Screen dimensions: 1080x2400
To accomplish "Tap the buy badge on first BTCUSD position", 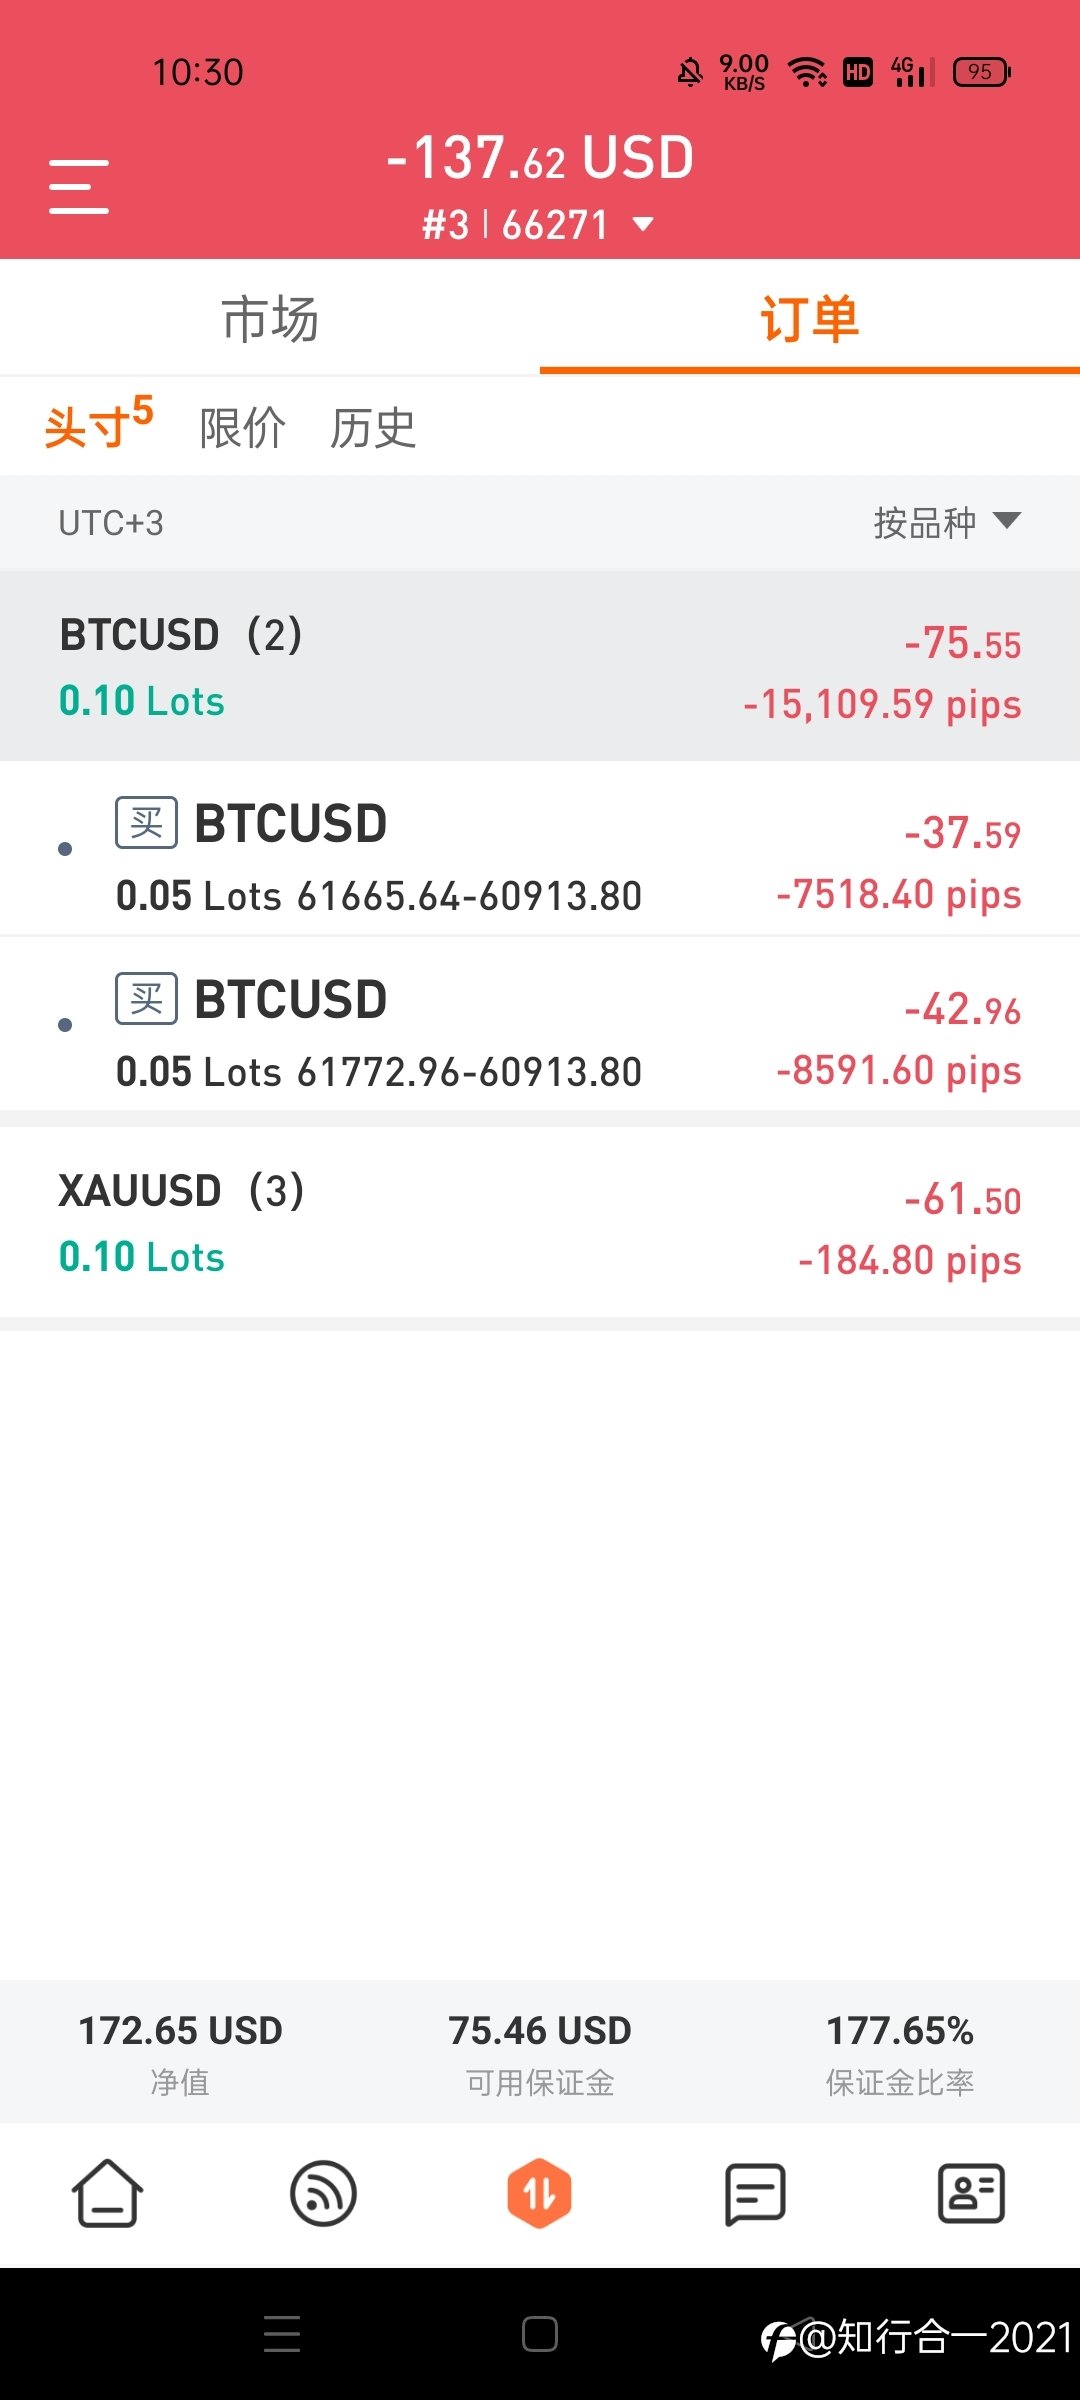I will pyautogui.click(x=147, y=823).
